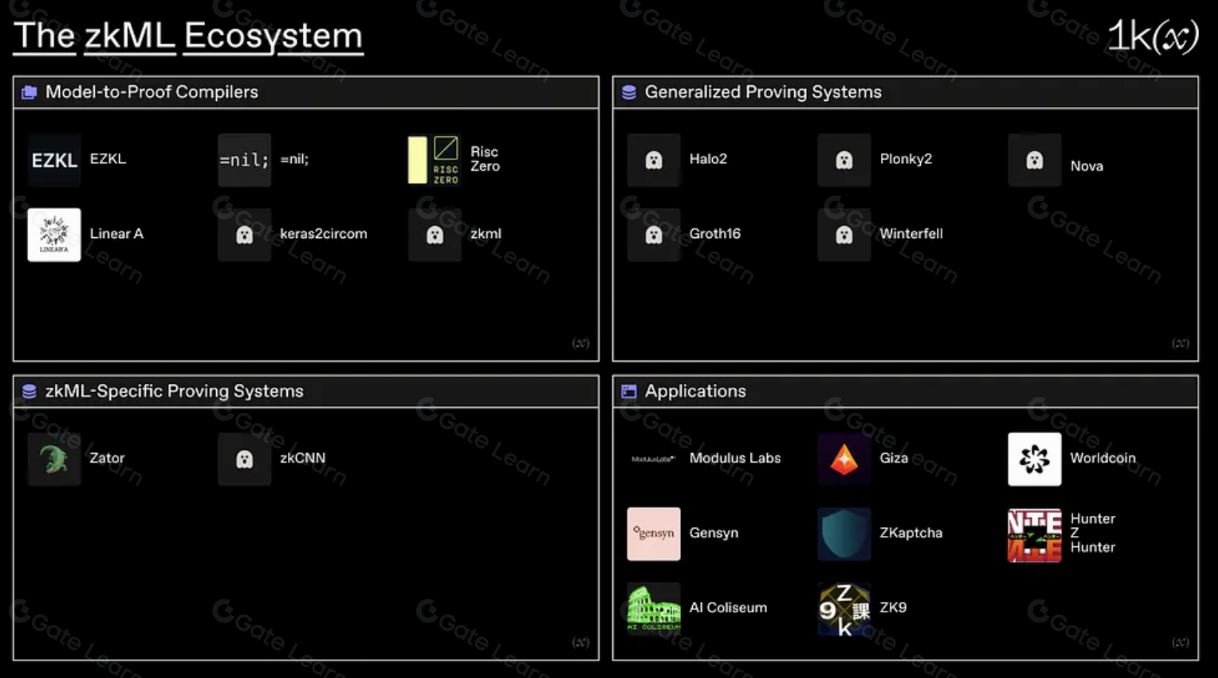The height and width of the screenshot is (678, 1218).
Task: Click The zkML Ecosystem title
Action: point(187,36)
